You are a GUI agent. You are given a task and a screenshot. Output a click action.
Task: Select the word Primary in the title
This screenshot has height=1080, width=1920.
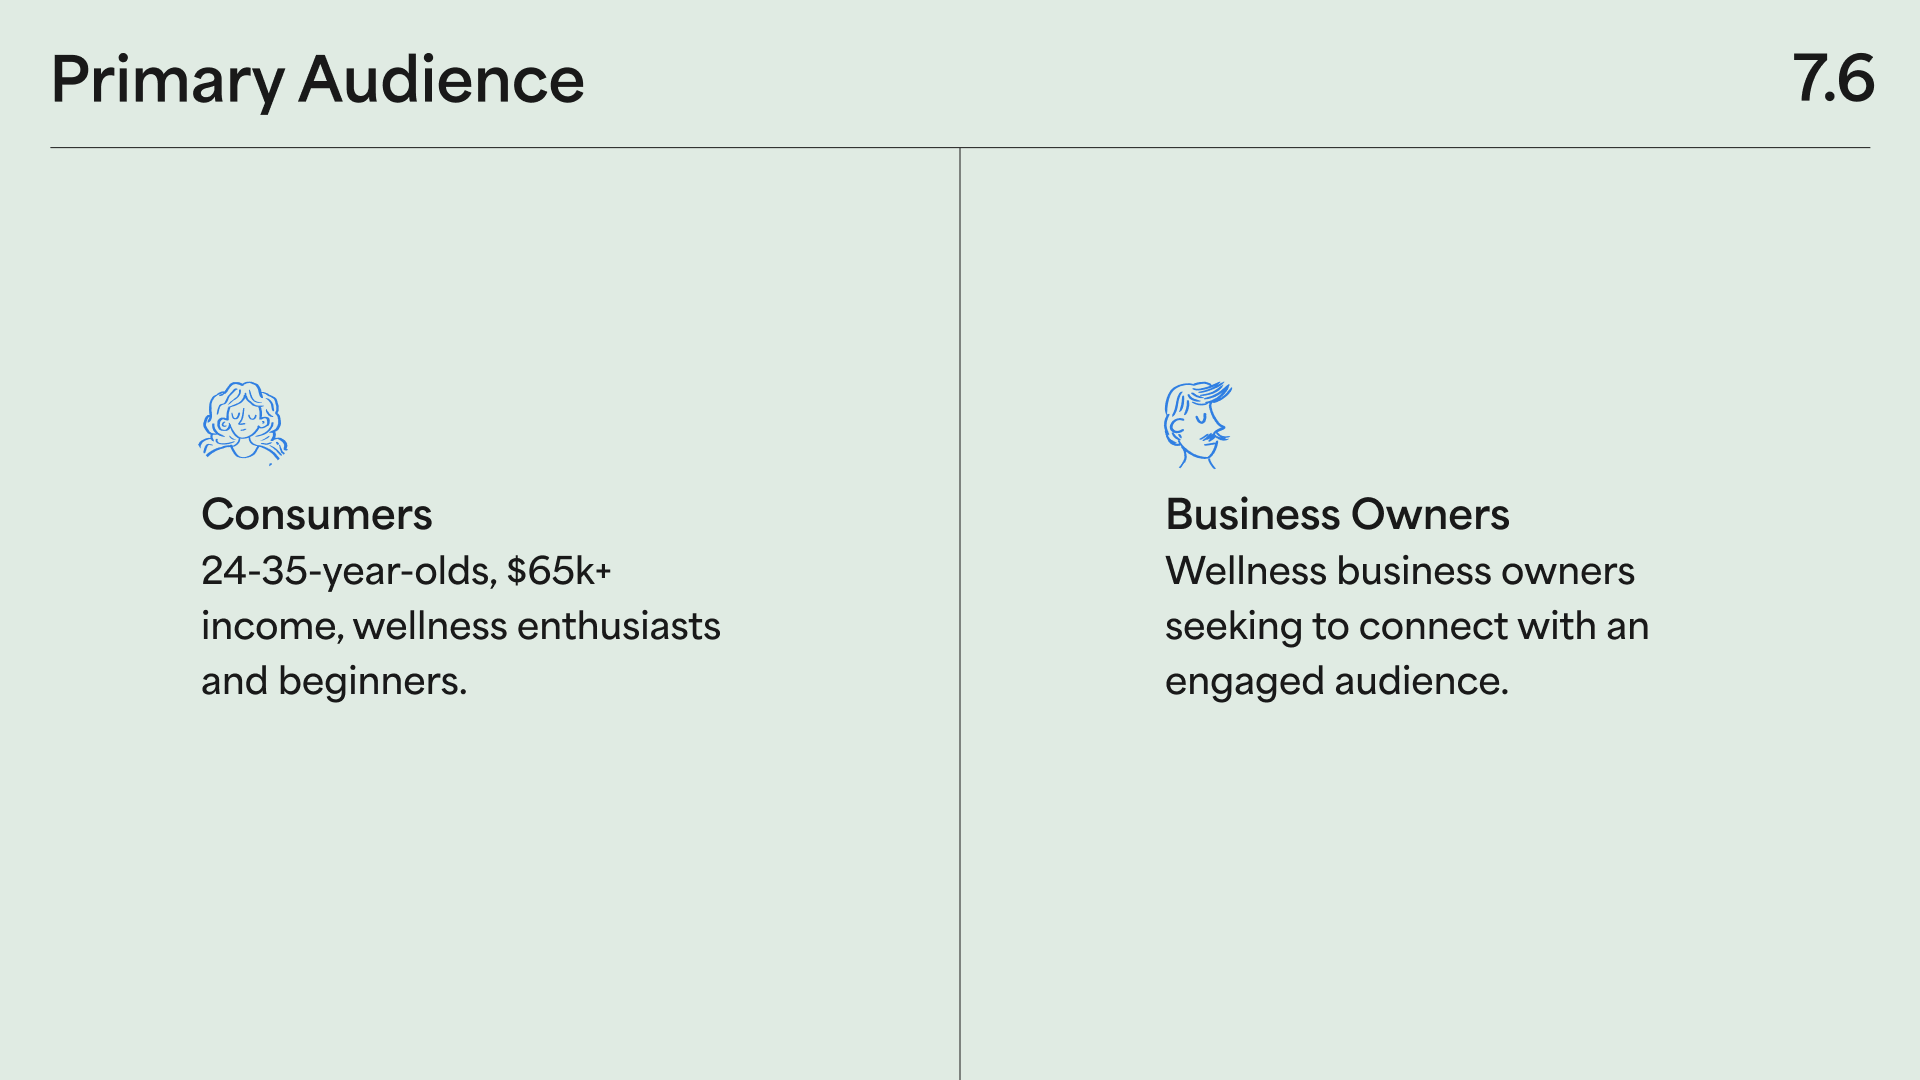[167, 82]
